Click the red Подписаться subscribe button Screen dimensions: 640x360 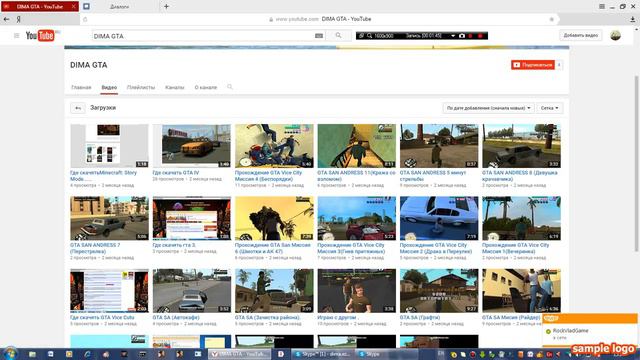533,65
